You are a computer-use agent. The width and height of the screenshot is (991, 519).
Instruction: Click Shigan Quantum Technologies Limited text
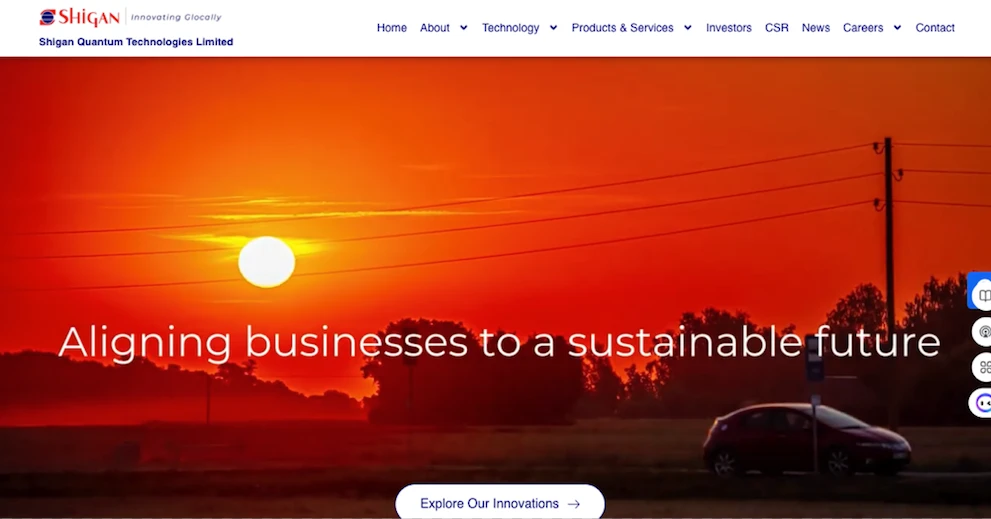click(x=136, y=42)
